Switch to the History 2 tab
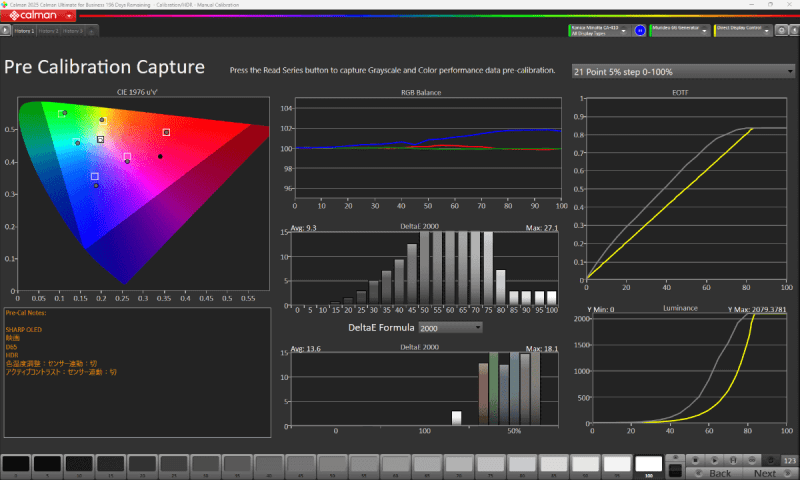The width and height of the screenshot is (800, 480). coord(49,31)
